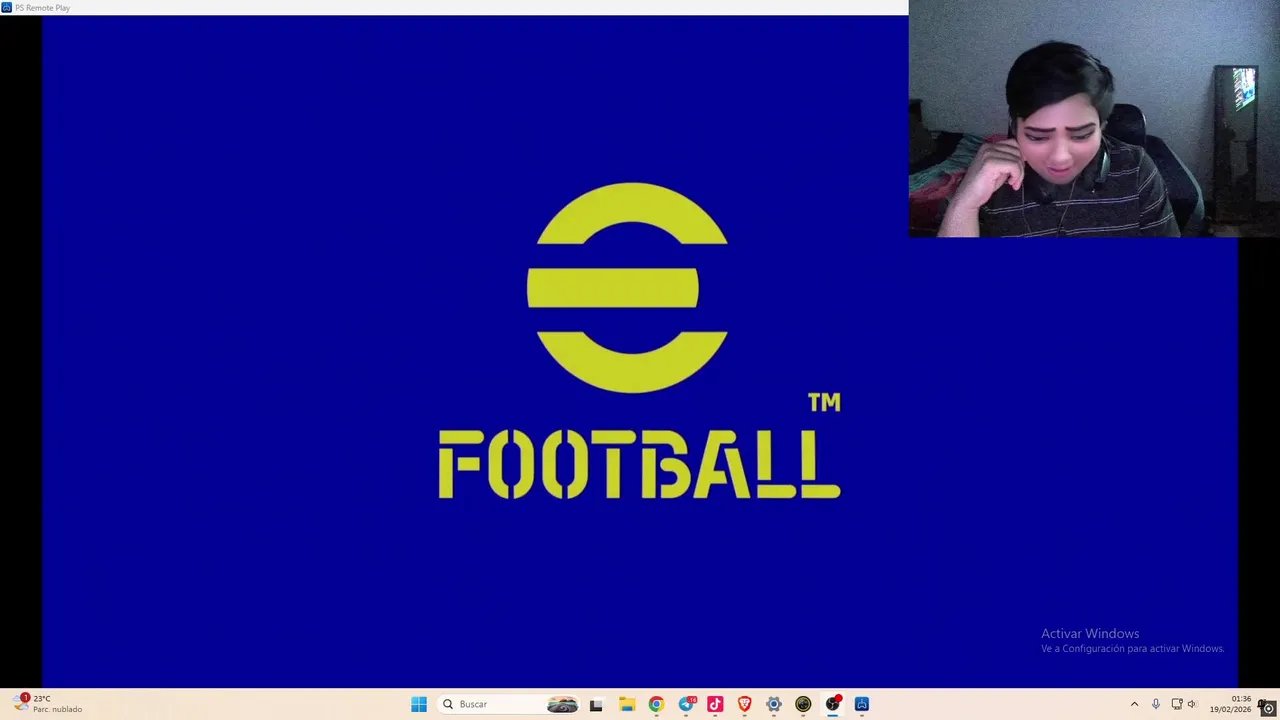Launch Google Chrome from the taskbar
1280x720 pixels.
pyautogui.click(x=656, y=704)
